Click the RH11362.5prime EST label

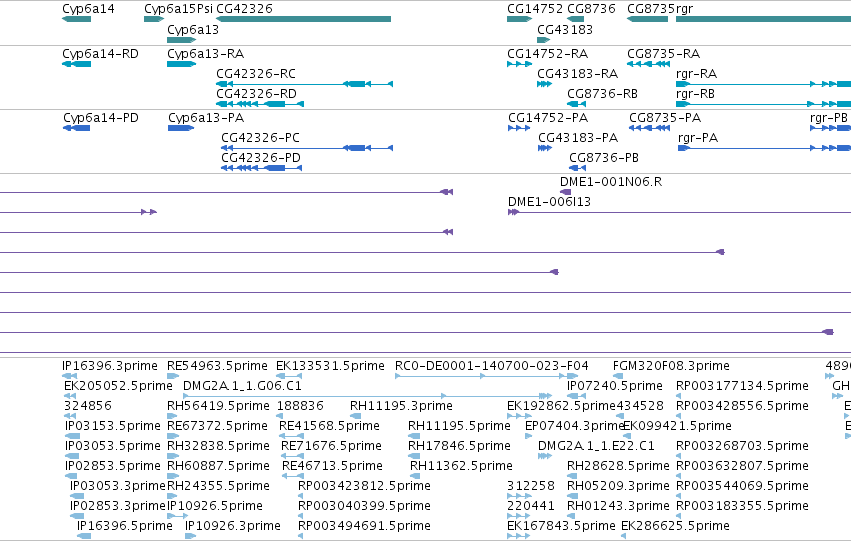tap(461, 466)
